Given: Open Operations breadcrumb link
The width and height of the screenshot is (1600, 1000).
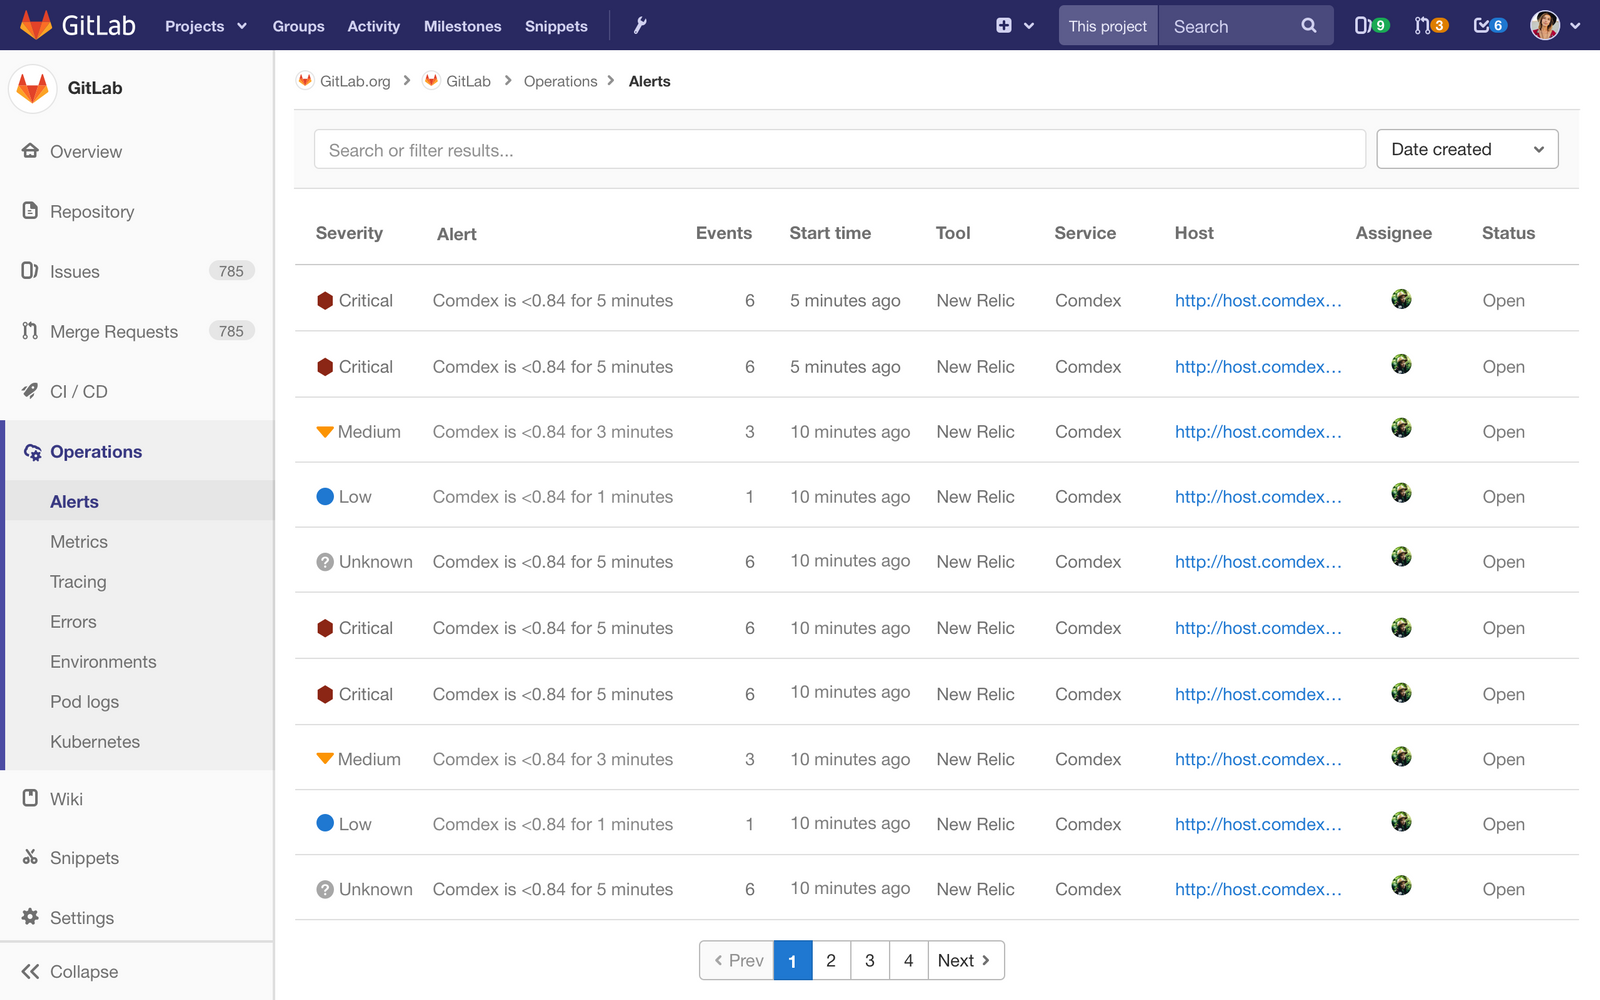Looking at the screenshot, I should coord(560,81).
